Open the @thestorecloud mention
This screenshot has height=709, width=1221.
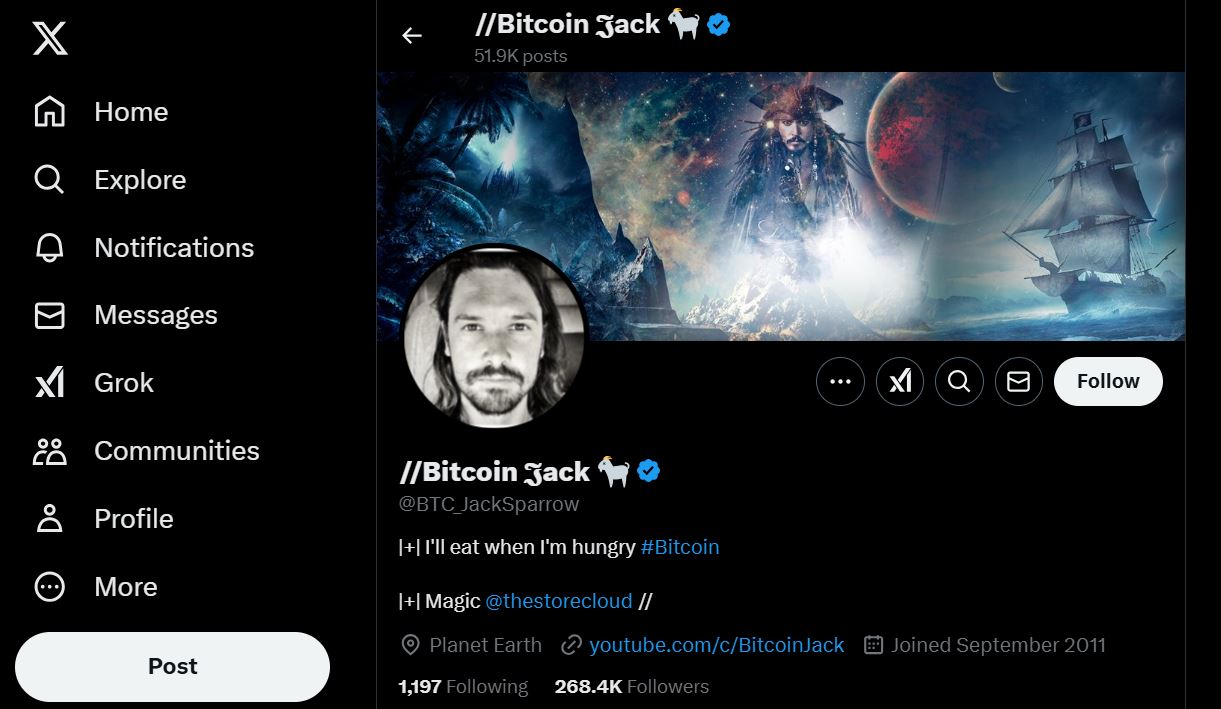pyautogui.click(x=558, y=601)
